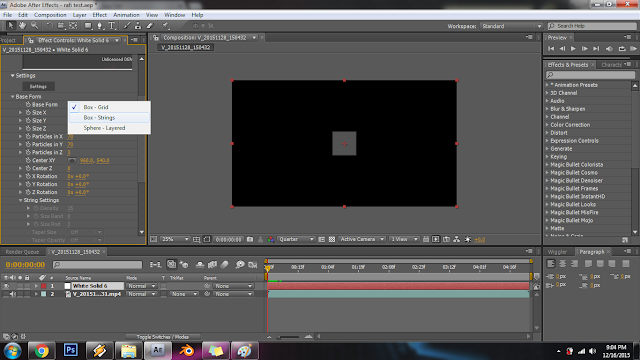
Task: Click the effect Settings button
Action: pyautogui.click(x=38, y=87)
